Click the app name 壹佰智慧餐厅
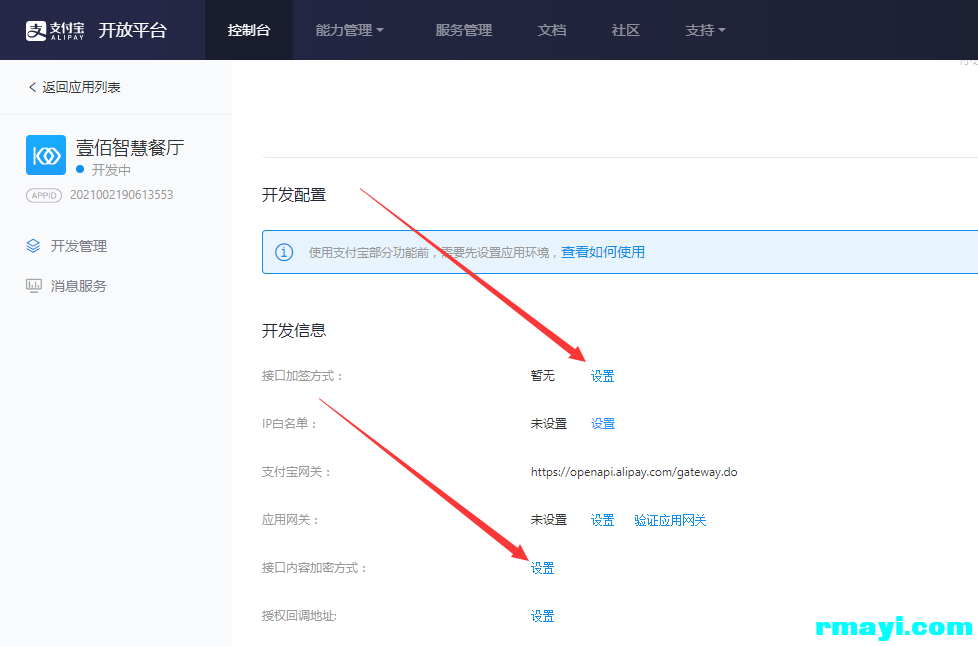The width and height of the screenshot is (978, 646). pos(130,148)
